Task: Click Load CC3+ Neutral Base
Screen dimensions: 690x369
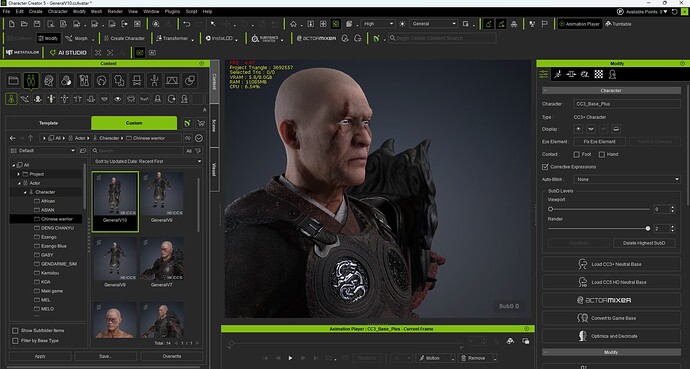Action: 611,264
